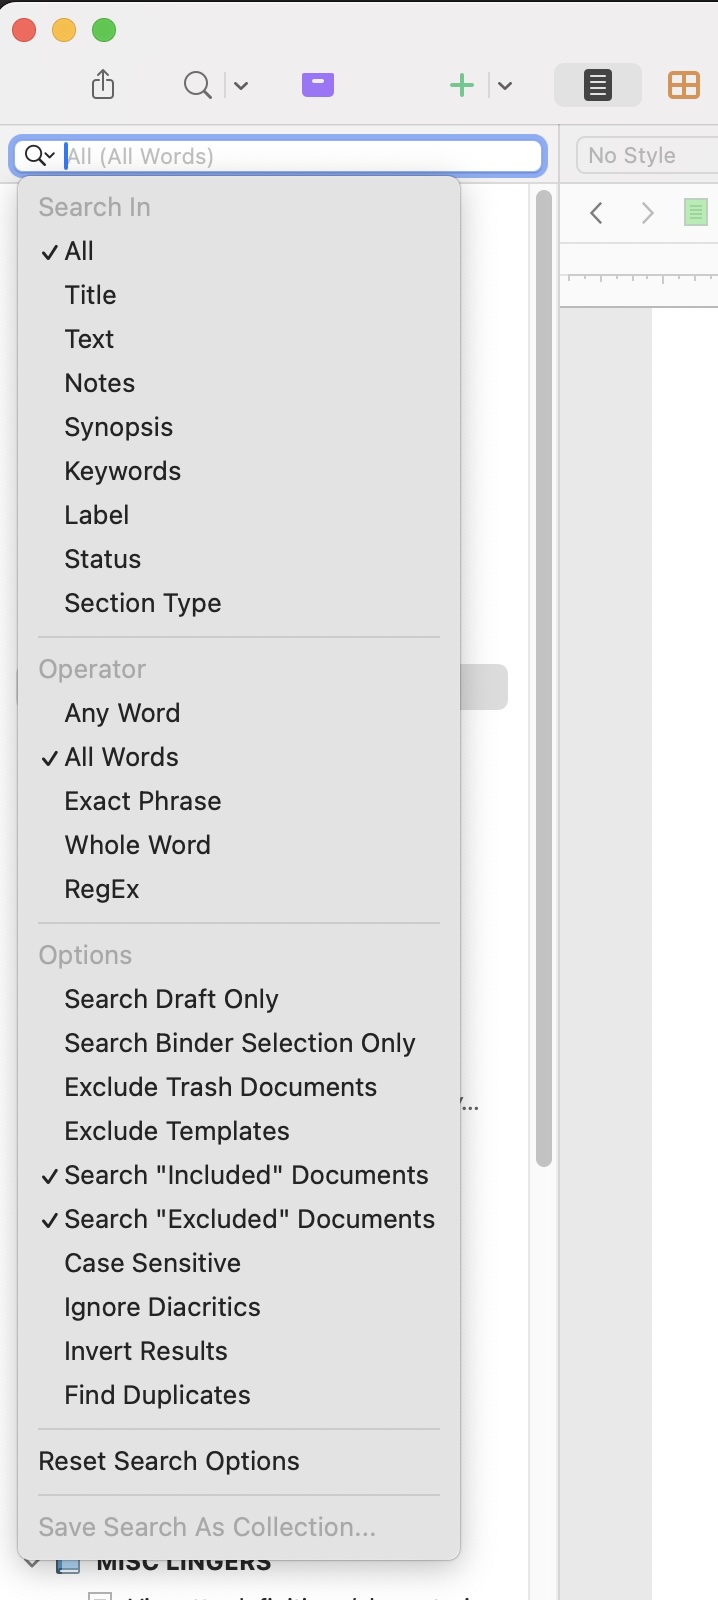Open the No Style paragraph style dropdown
Viewport: 718px width, 1600px height.
tap(645, 155)
